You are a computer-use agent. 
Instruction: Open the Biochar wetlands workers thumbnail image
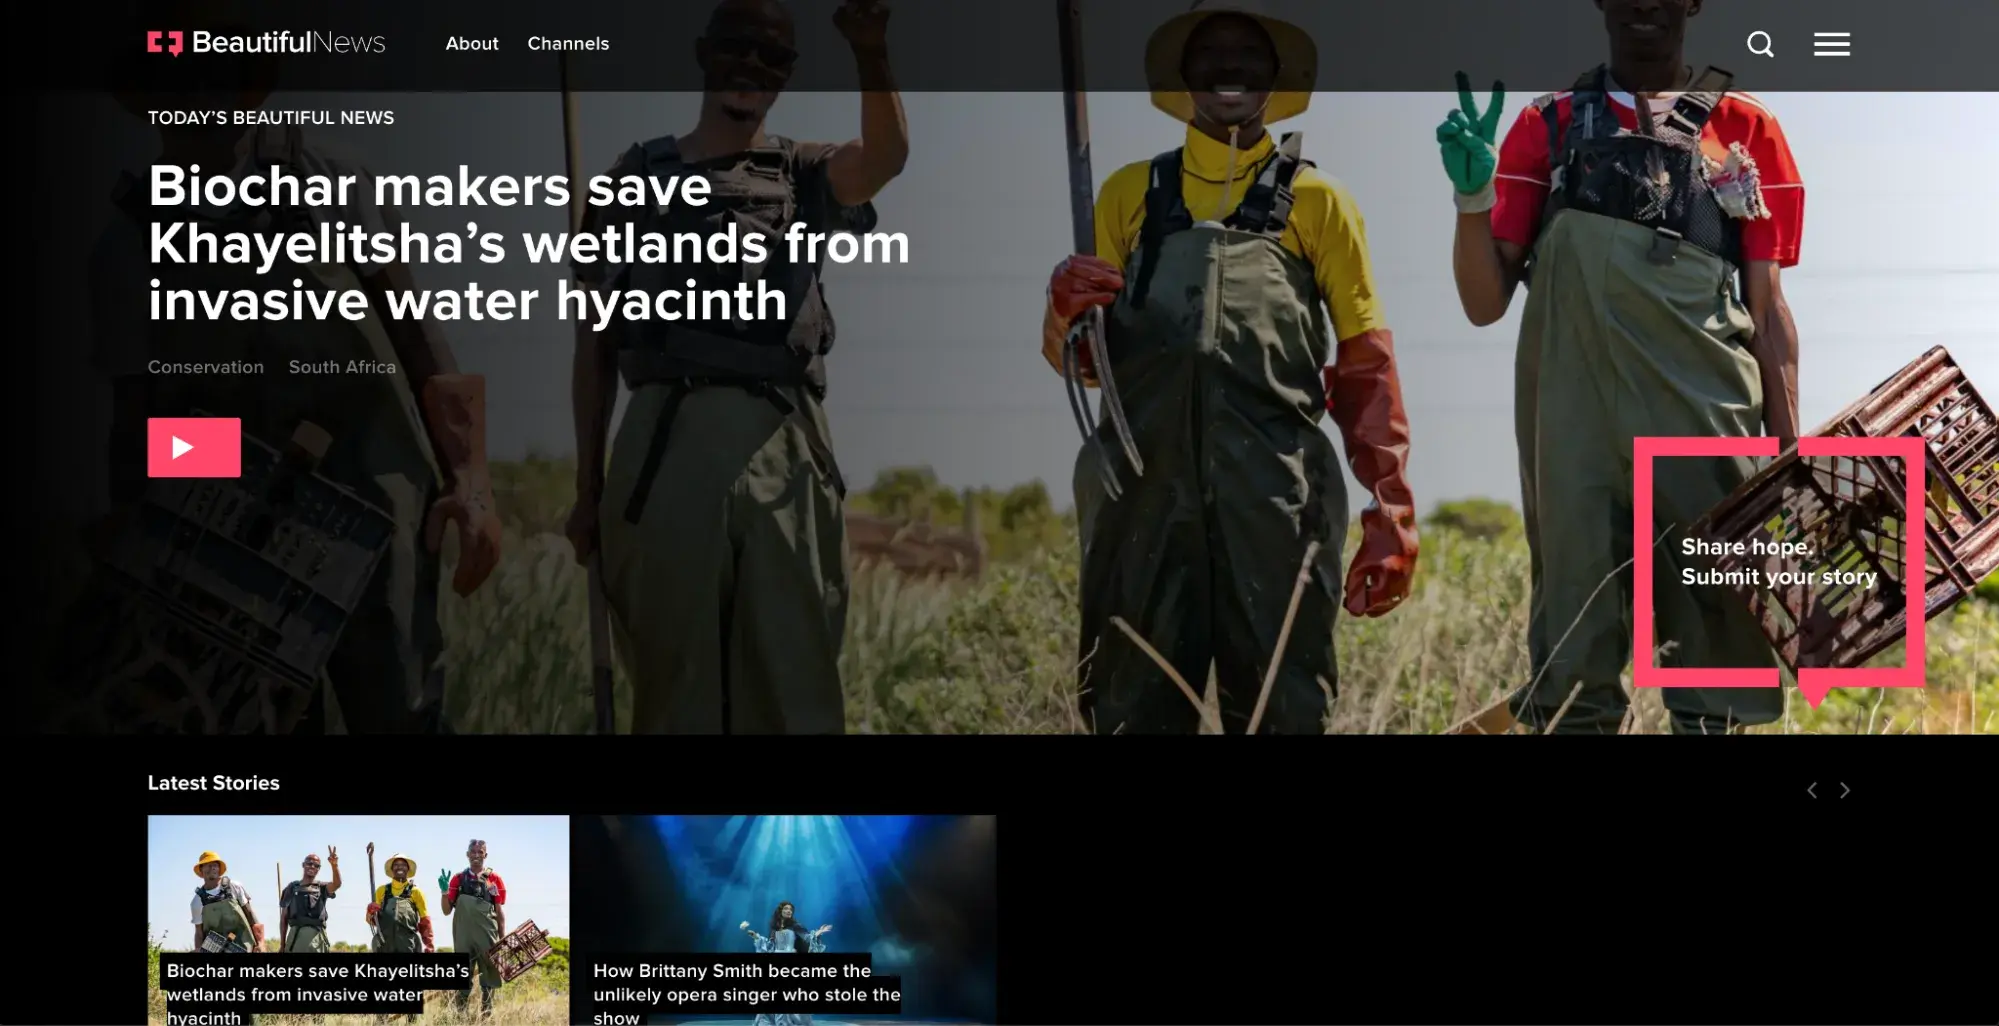[358, 880]
